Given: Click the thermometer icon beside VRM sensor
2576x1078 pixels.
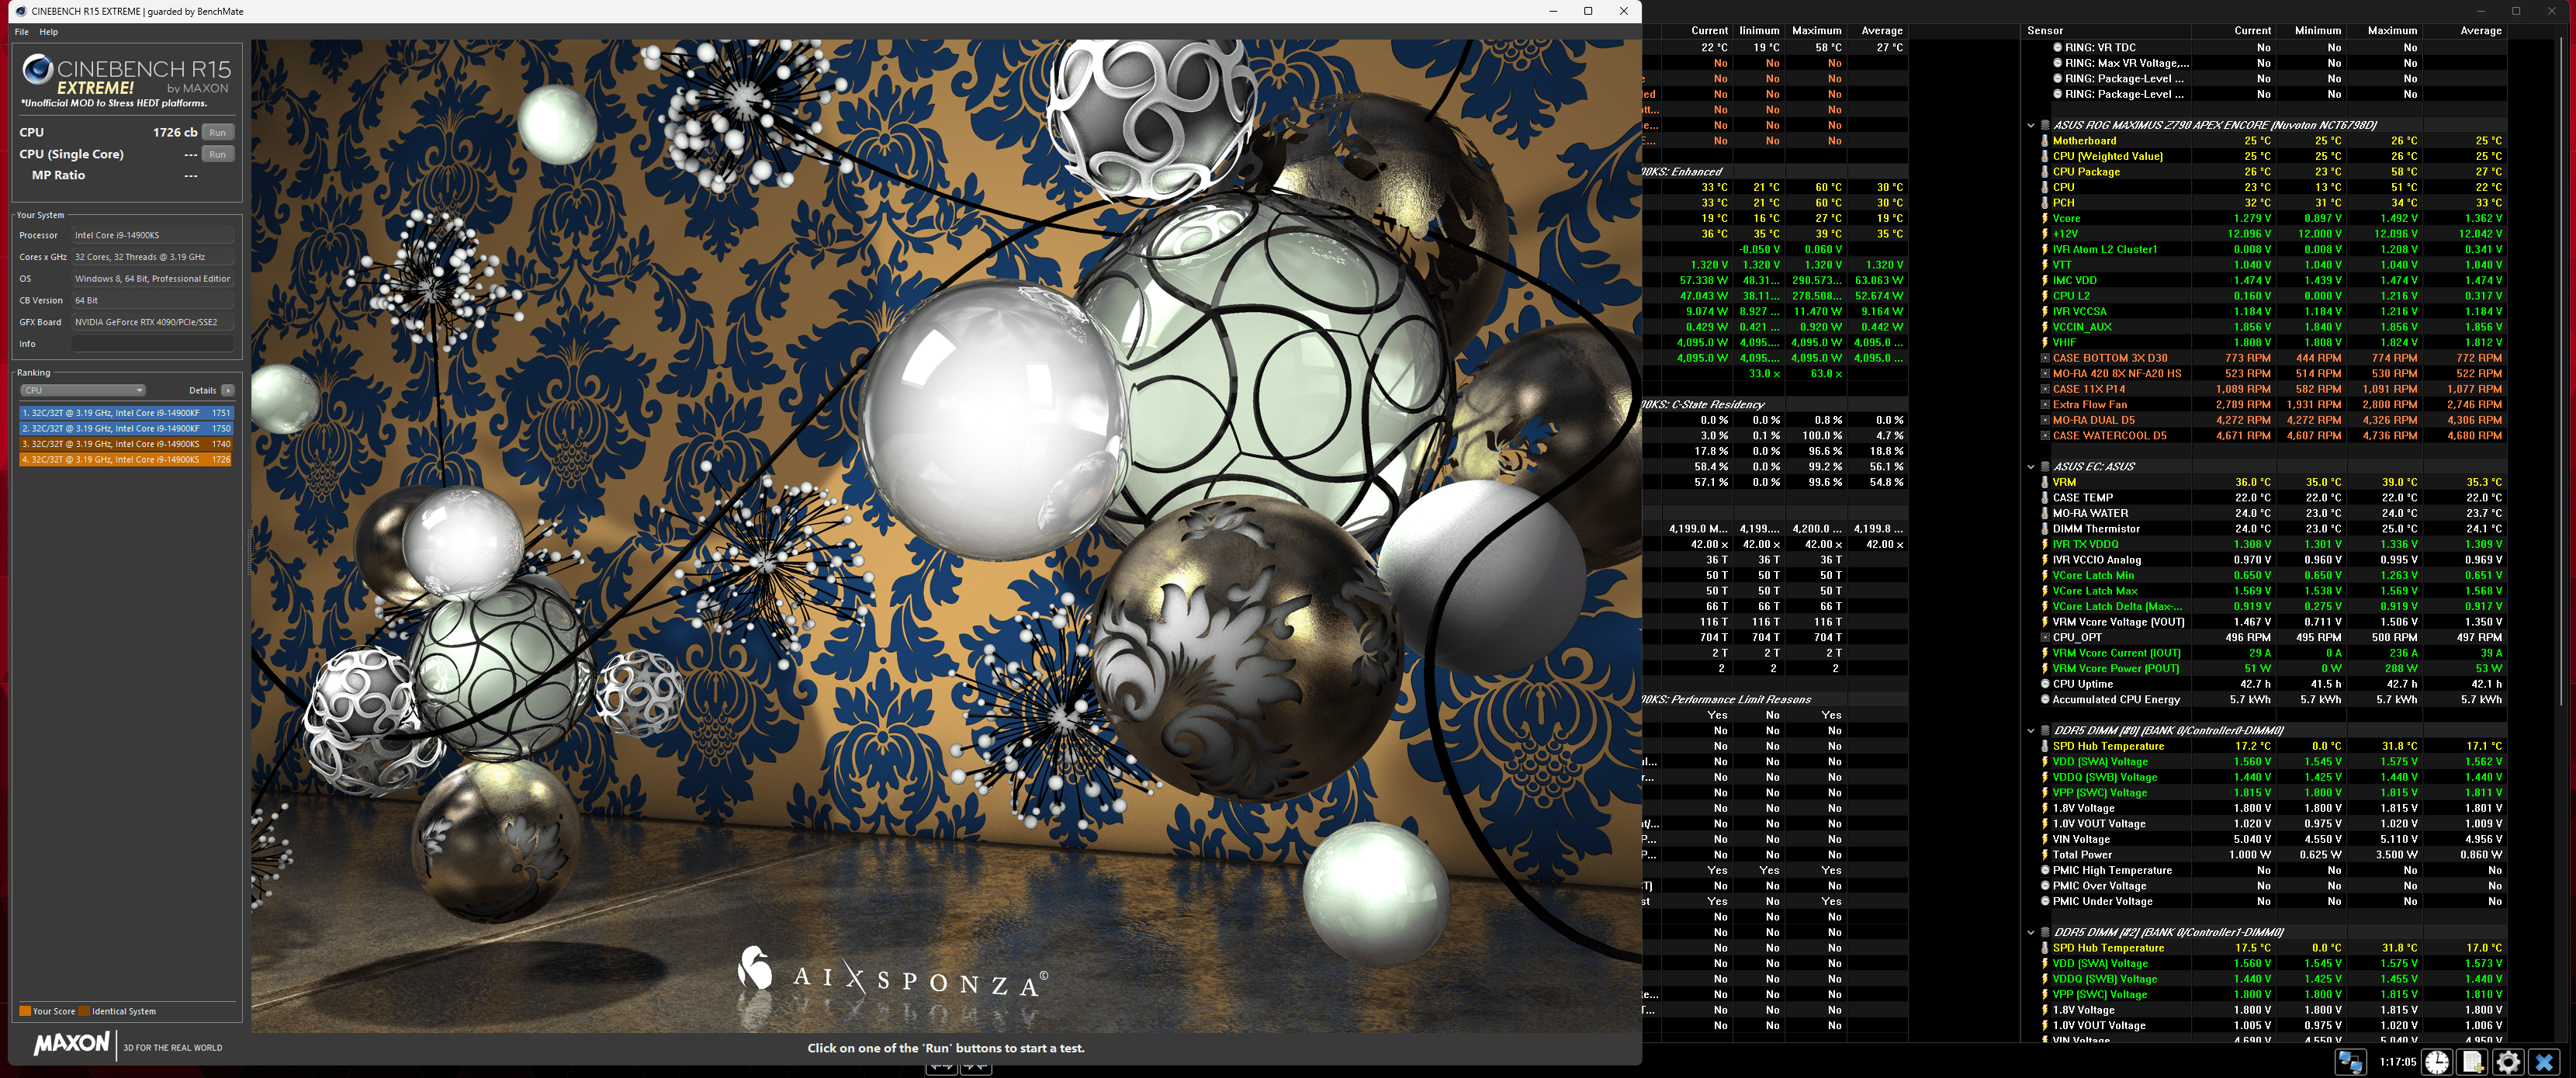Looking at the screenshot, I should (x=2044, y=482).
